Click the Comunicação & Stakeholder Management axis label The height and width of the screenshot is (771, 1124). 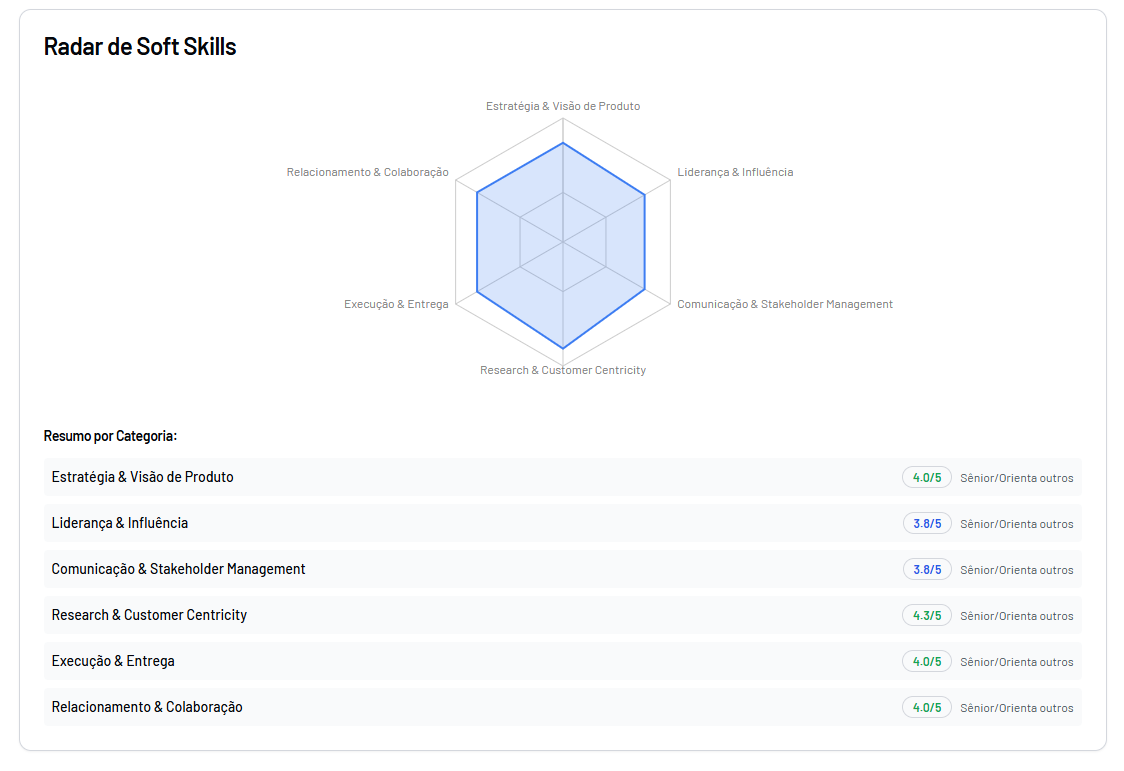pyautogui.click(x=785, y=304)
